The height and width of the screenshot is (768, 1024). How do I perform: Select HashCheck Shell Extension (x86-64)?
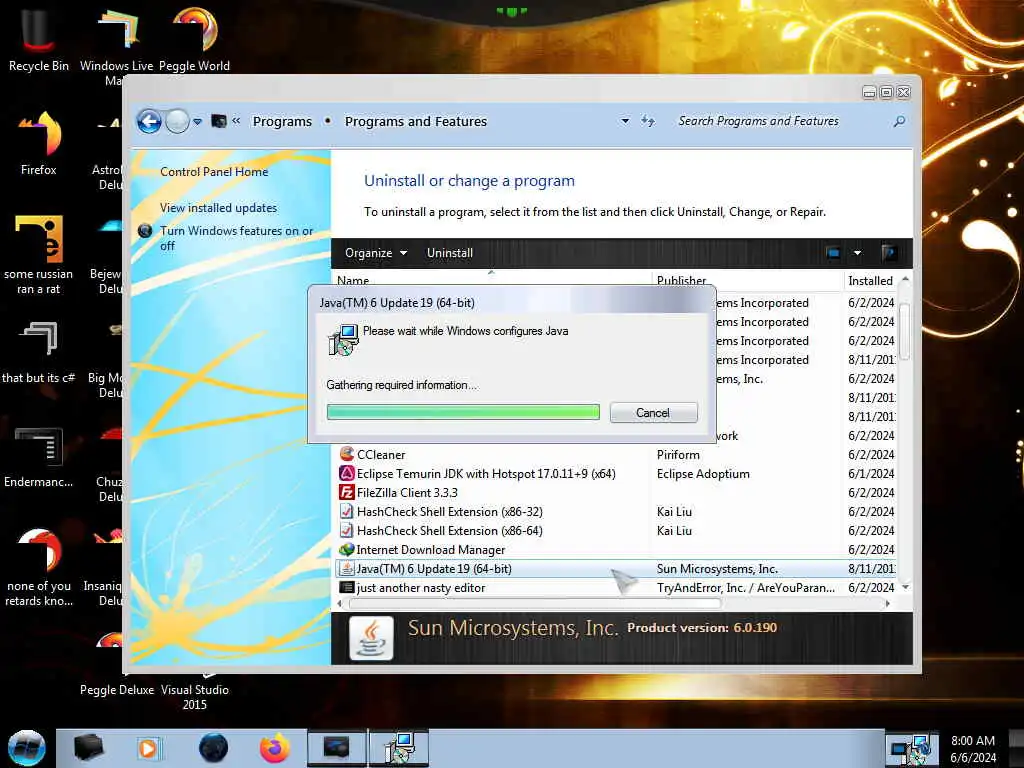(615, 530)
